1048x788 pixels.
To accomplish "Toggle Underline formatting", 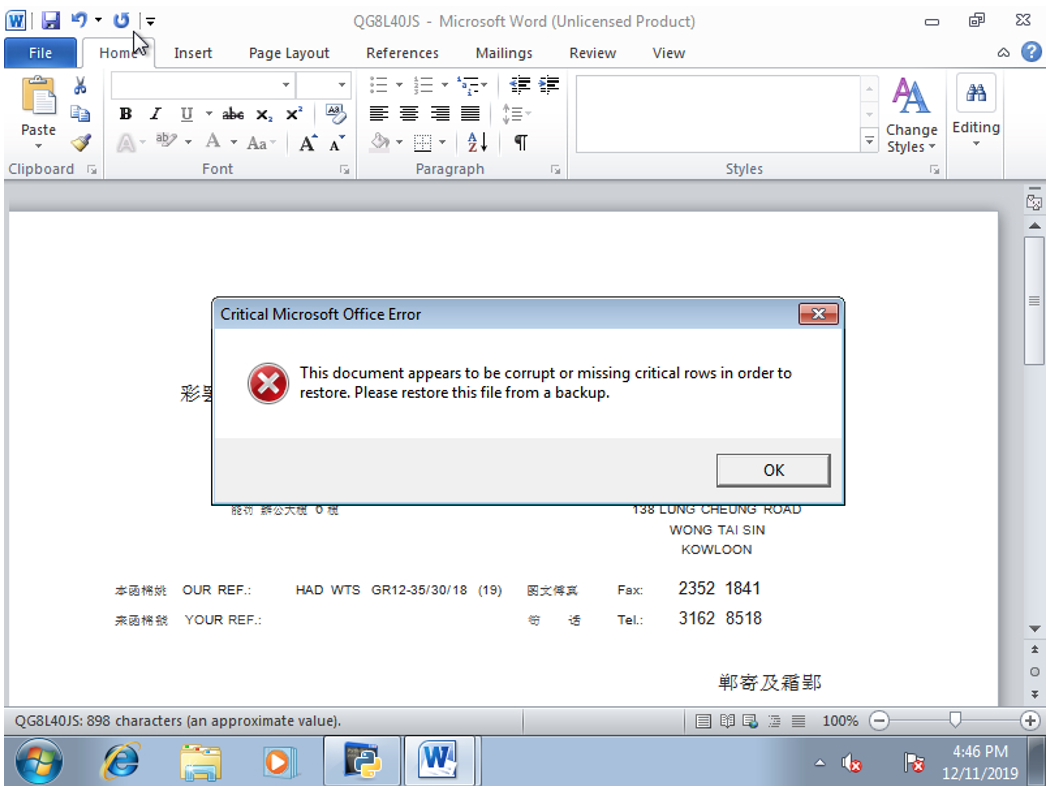I will point(186,114).
